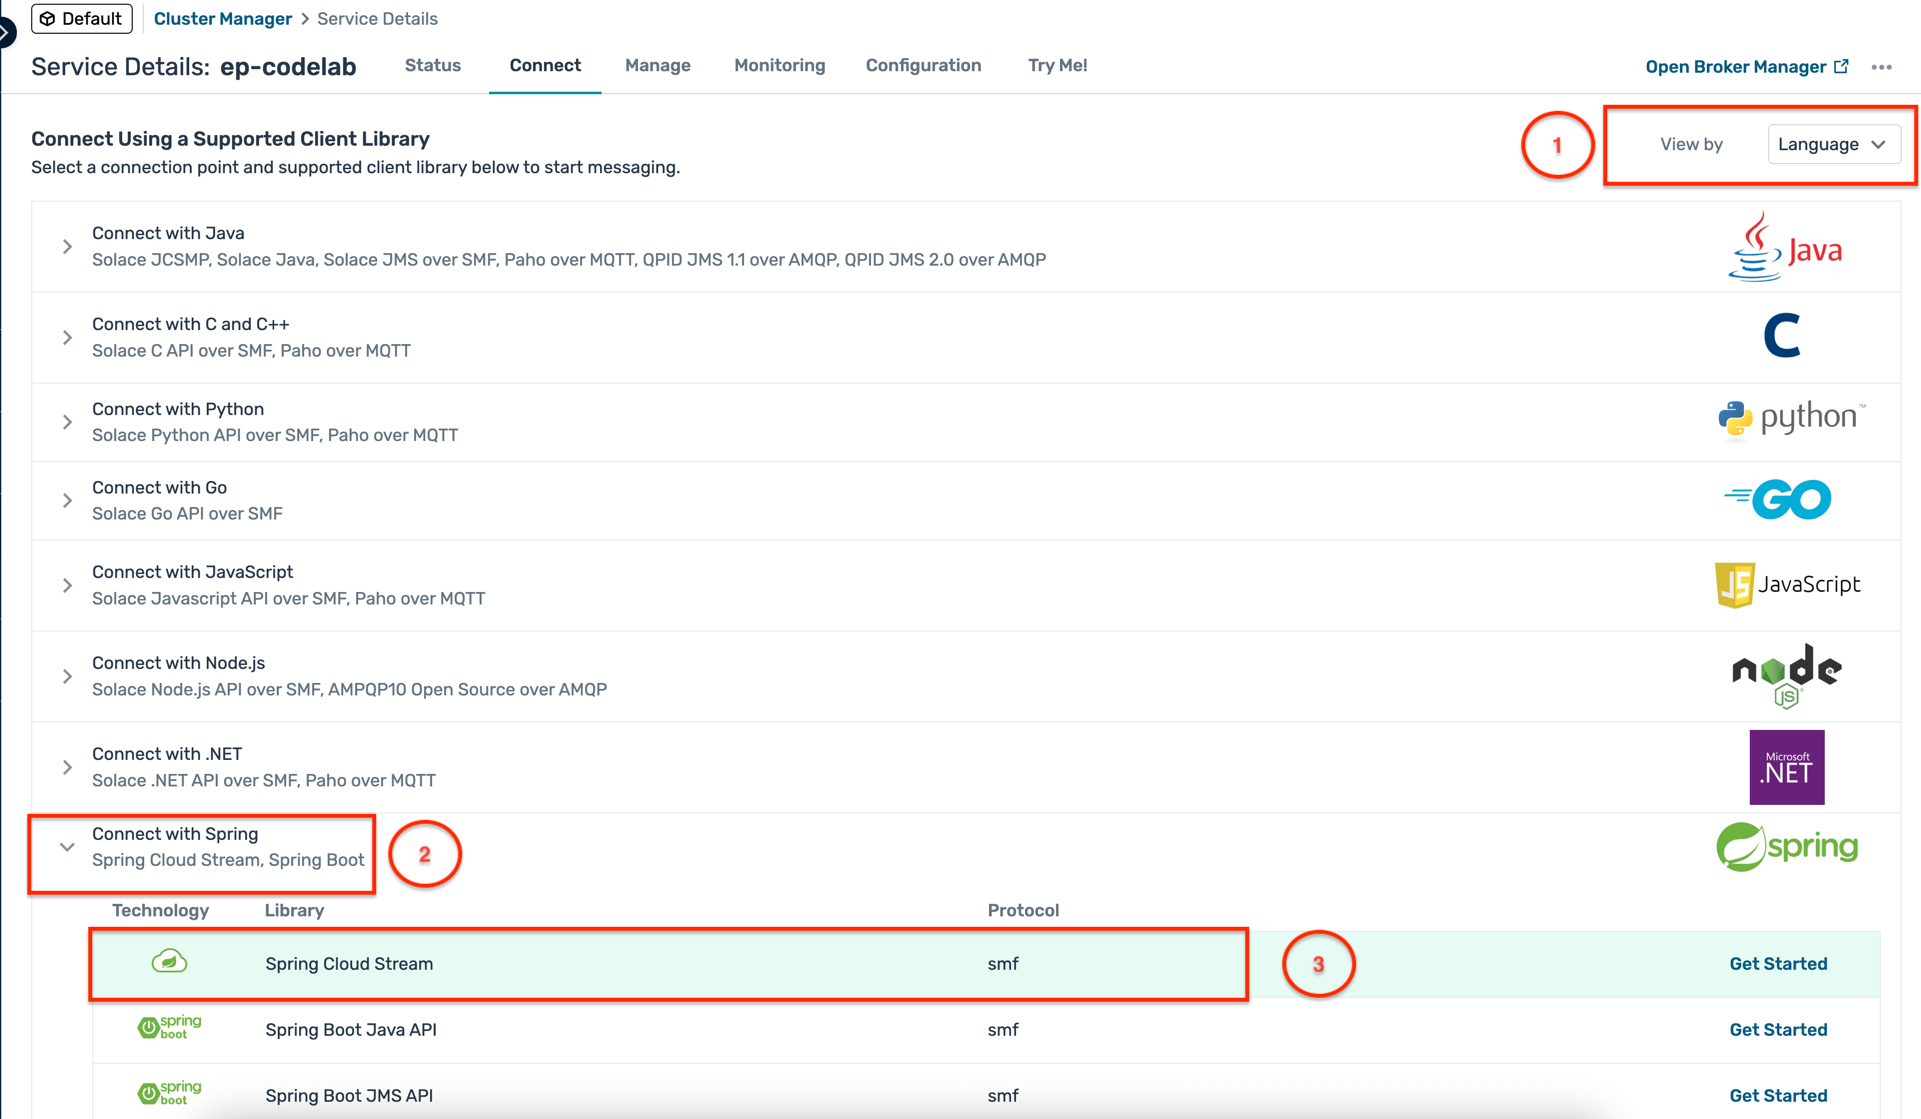Click the Microsoft .NET logo

(1786, 767)
